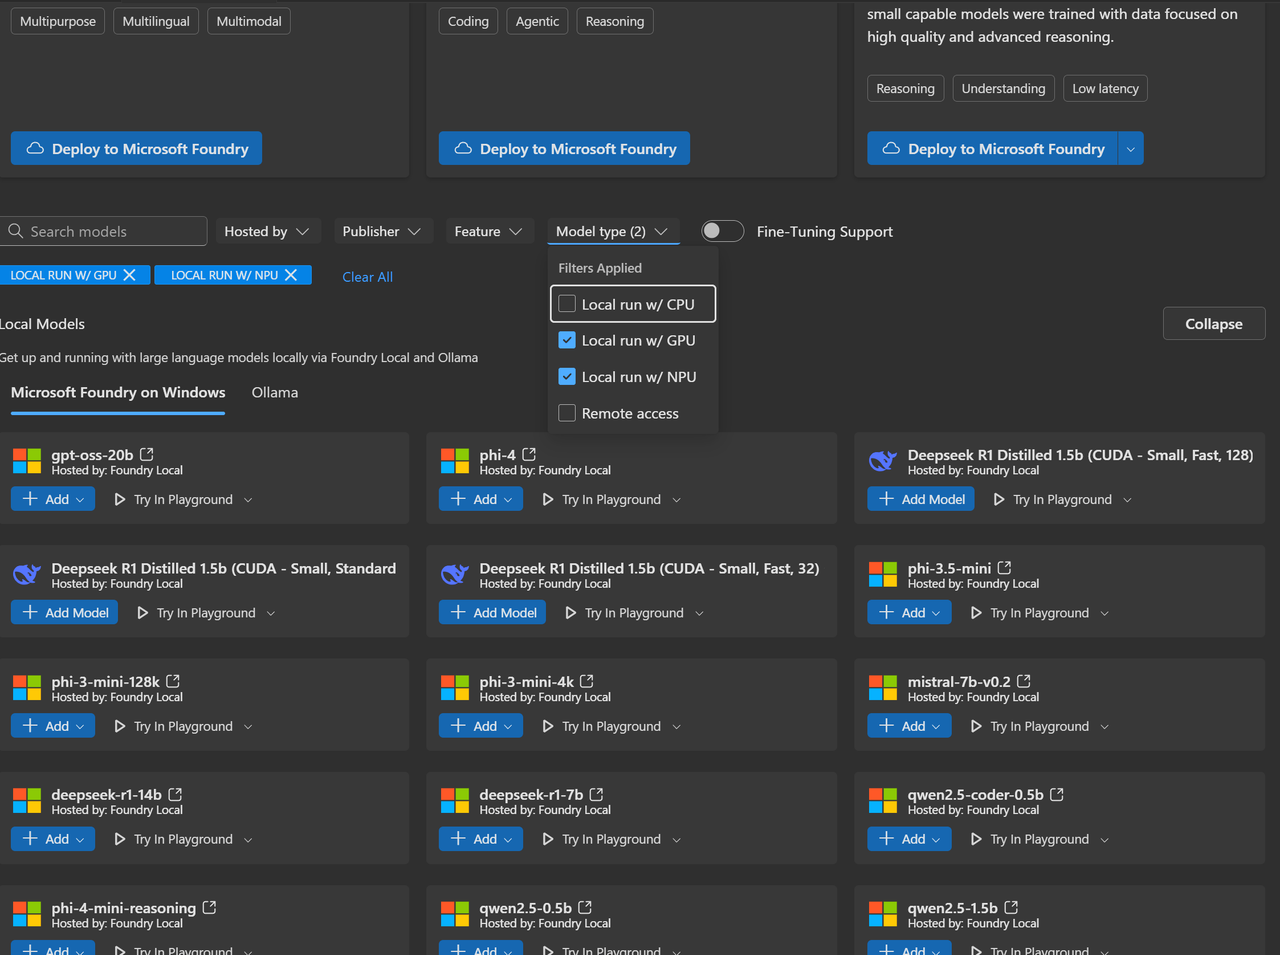Enable the Fine-Tuning Support toggle

(722, 231)
